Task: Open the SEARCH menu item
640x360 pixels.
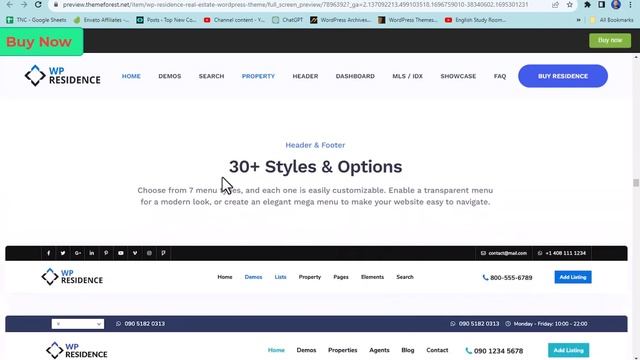Action: coord(211,76)
